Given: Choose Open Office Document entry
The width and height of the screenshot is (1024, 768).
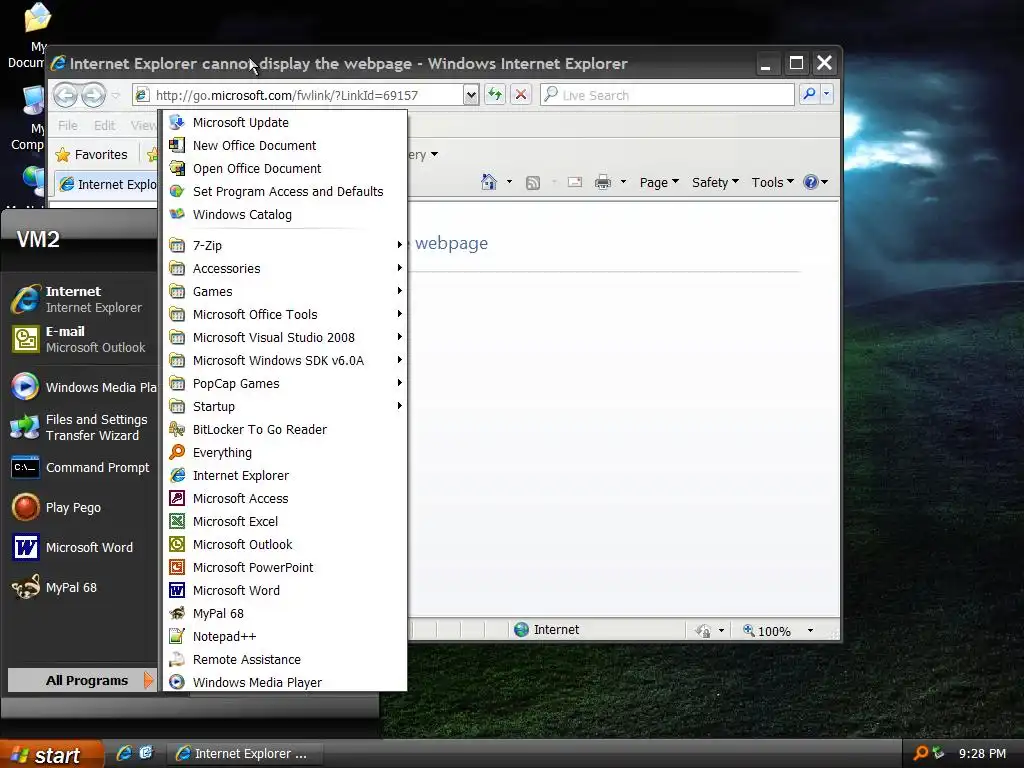Looking at the screenshot, I should [285, 168].
